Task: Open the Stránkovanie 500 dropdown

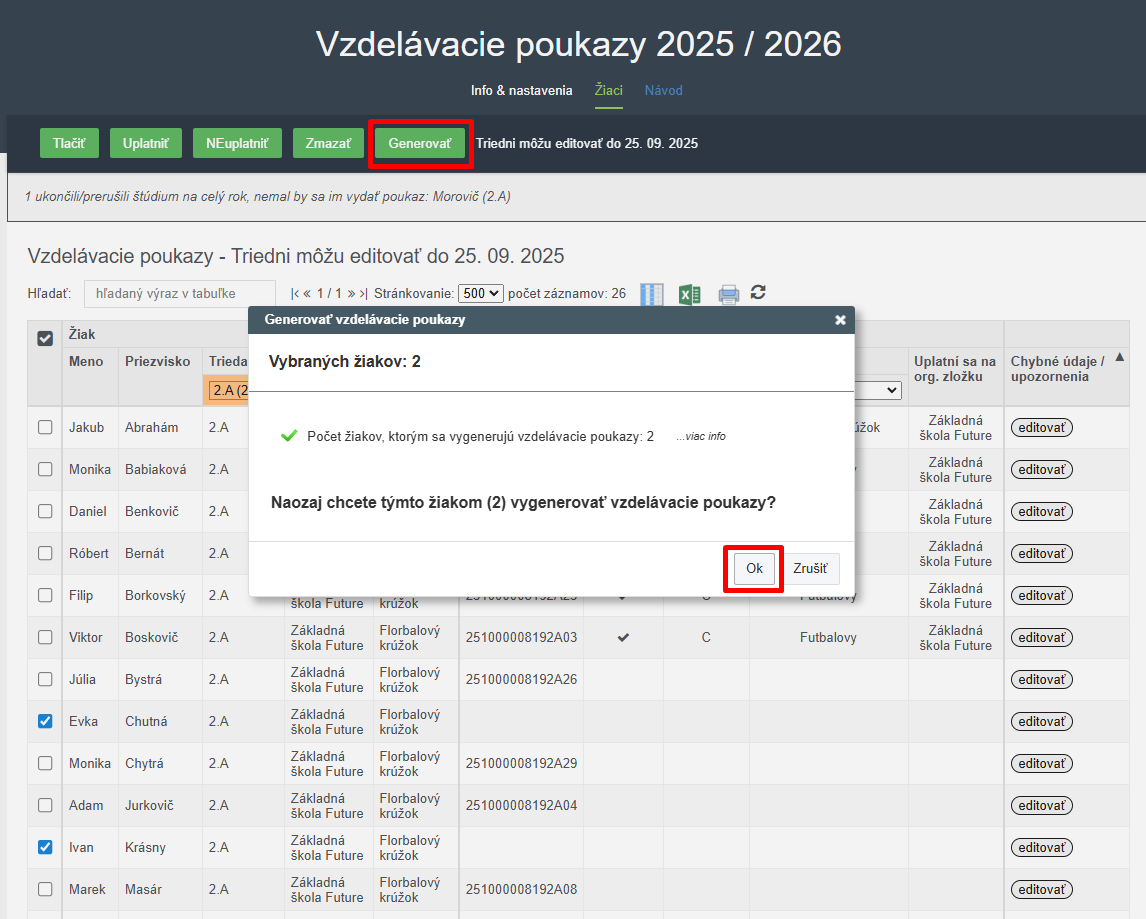Action: (480, 294)
